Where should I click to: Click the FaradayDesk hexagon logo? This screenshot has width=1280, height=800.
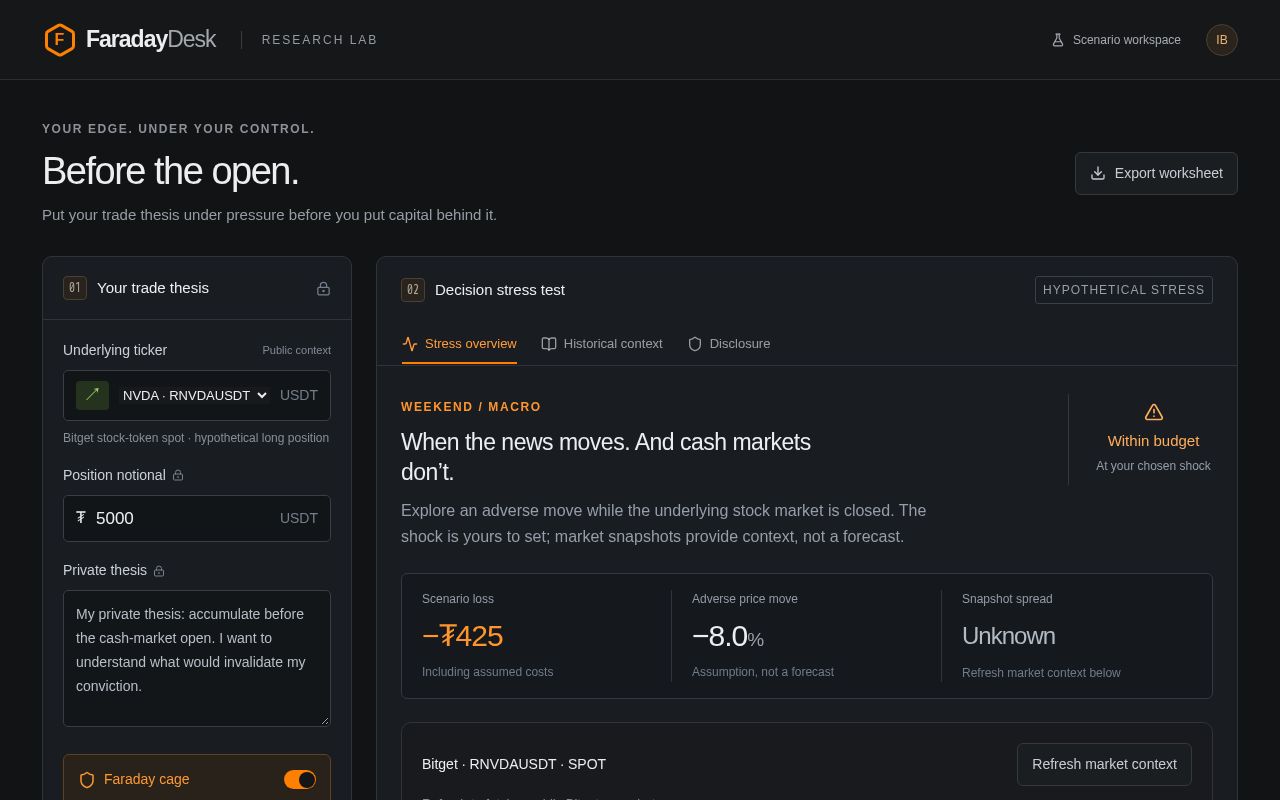60,40
